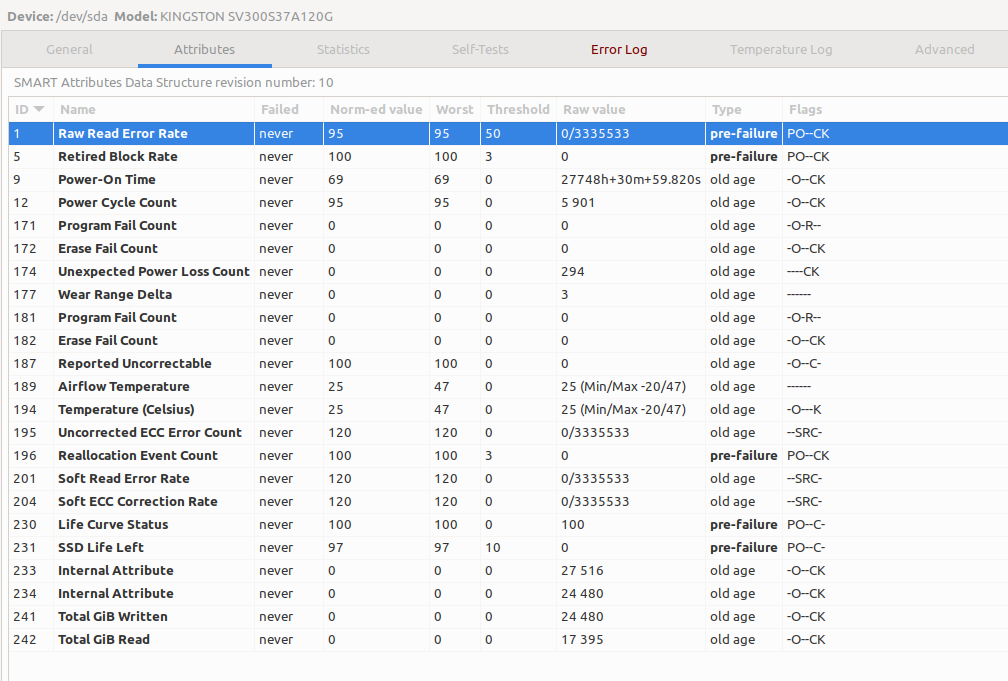Select the Retired Block Rate row

pyautogui.click(x=508, y=157)
